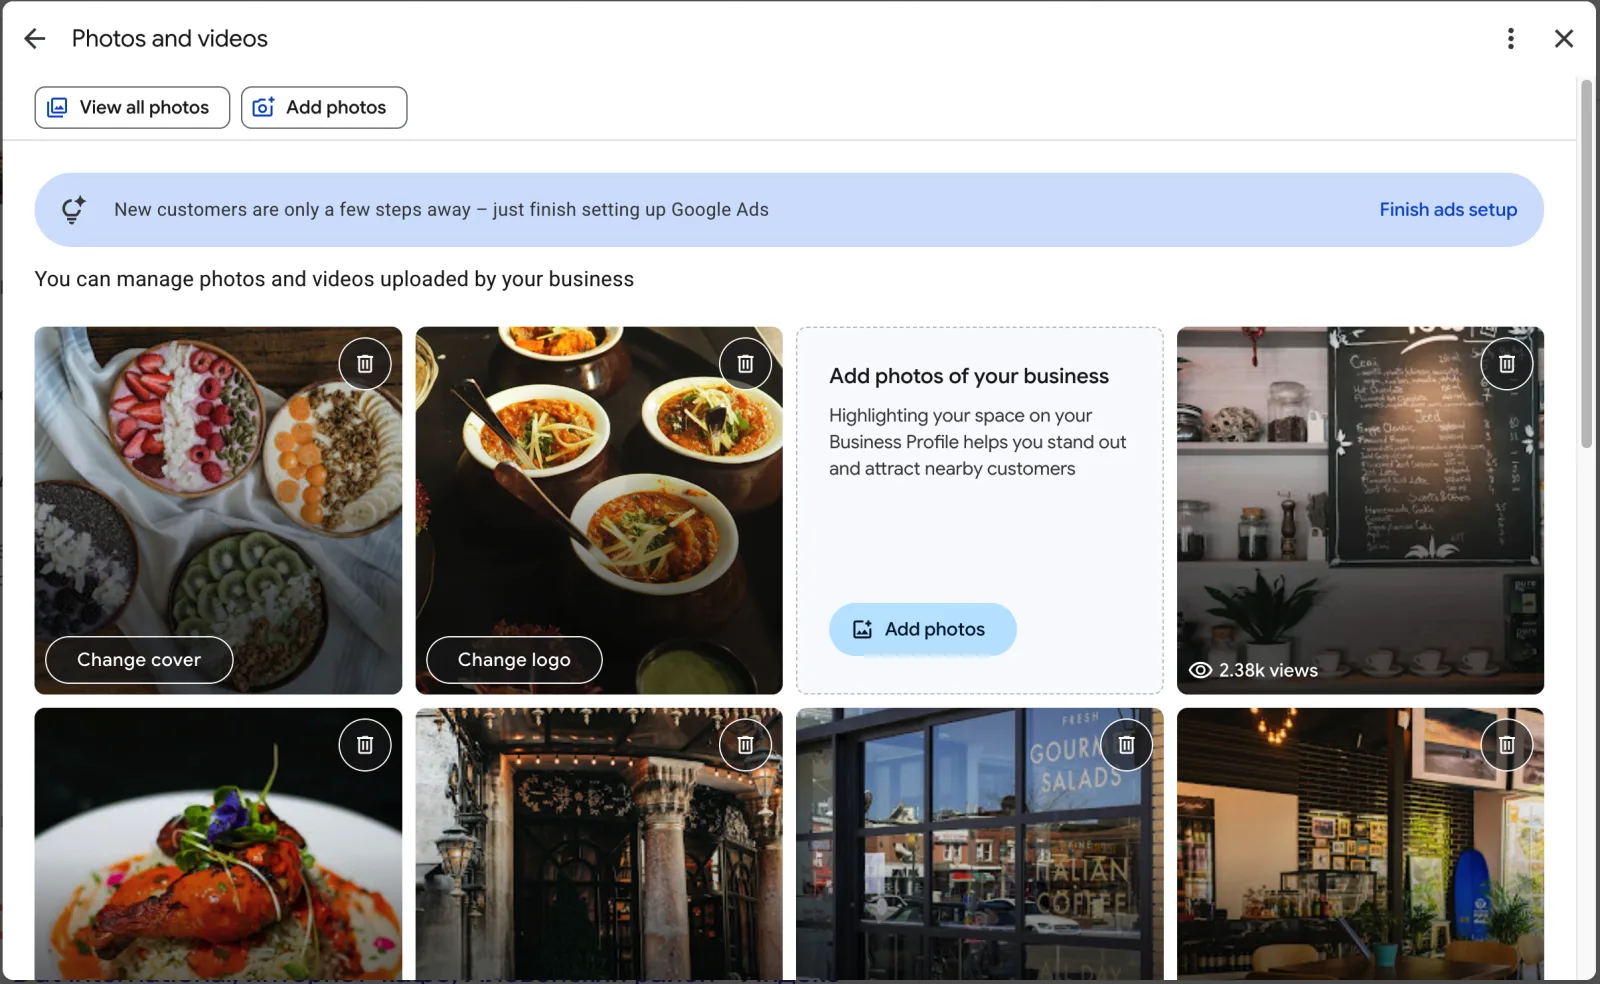Click the 'Photos and videos' title
This screenshot has height=984, width=1600.
point(170,38)
